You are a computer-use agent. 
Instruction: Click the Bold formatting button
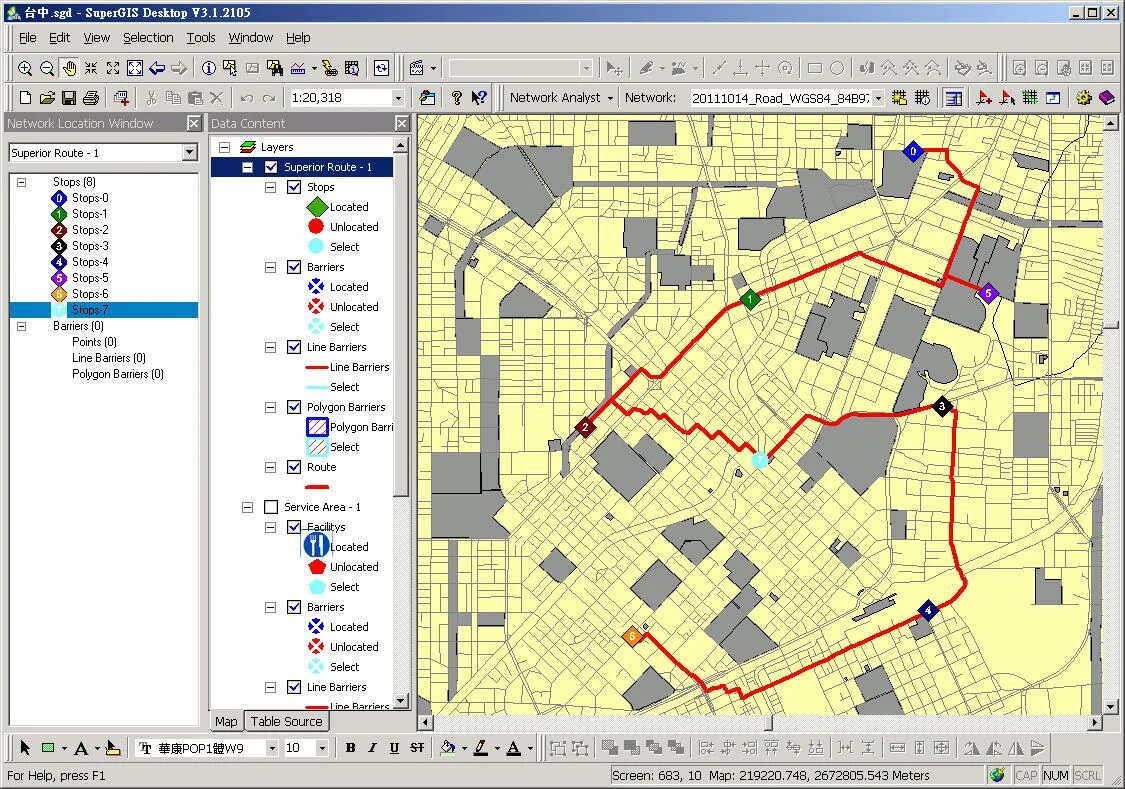tap(350, 748)
